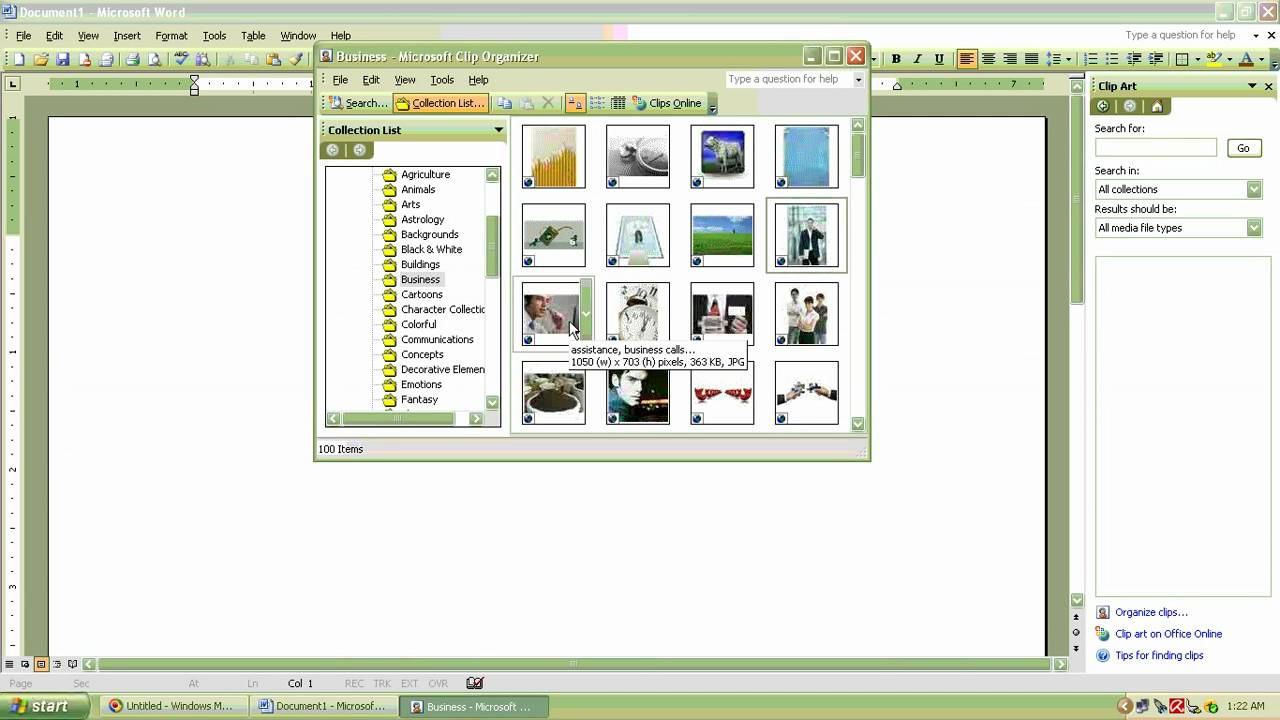
Task: Click the Go button in Clip Art pane
Action: tap(1243, 148)
